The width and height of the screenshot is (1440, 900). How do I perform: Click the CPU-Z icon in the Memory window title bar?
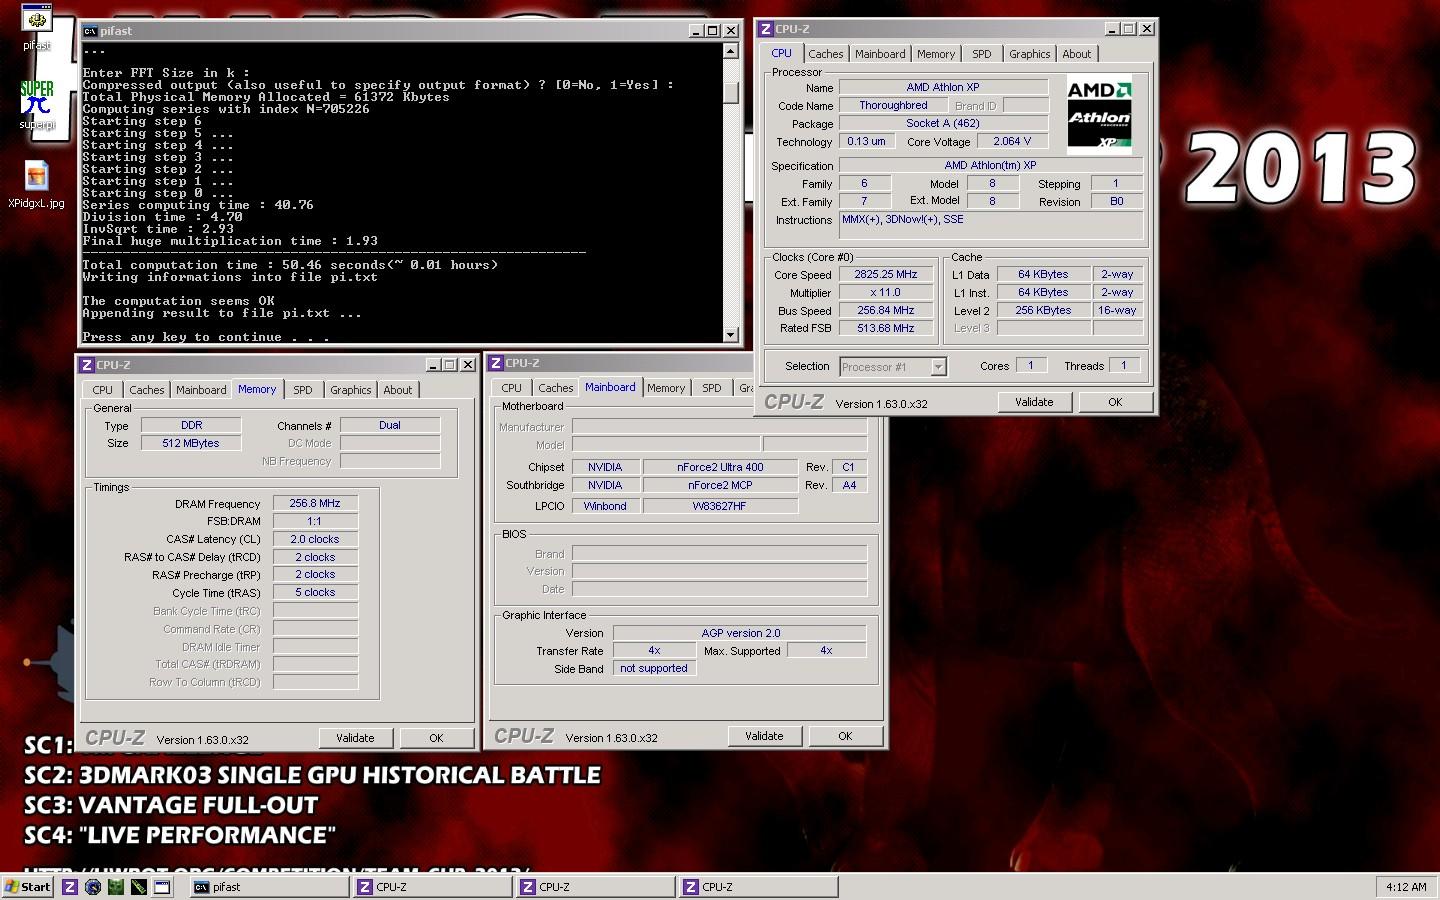point(87,365)
